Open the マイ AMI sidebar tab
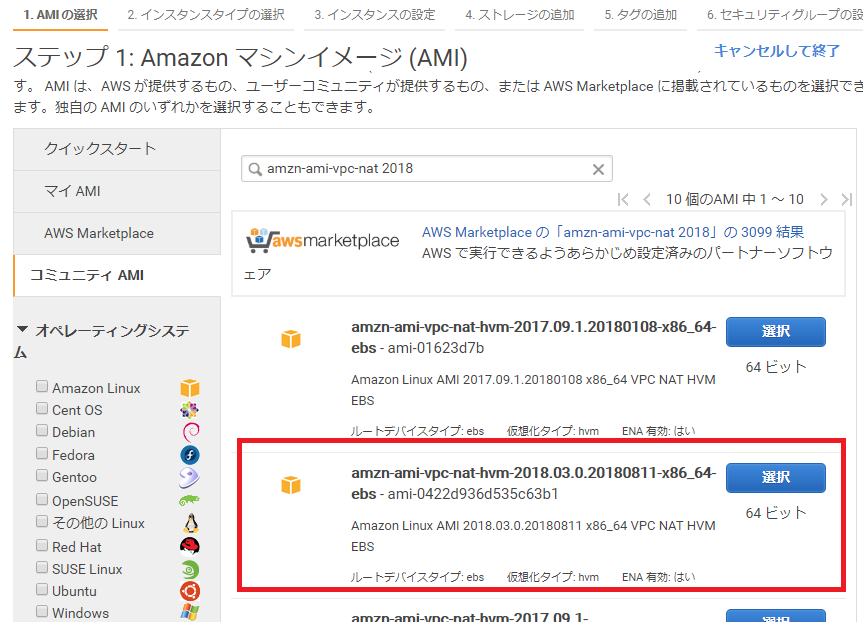 (117, 192)
